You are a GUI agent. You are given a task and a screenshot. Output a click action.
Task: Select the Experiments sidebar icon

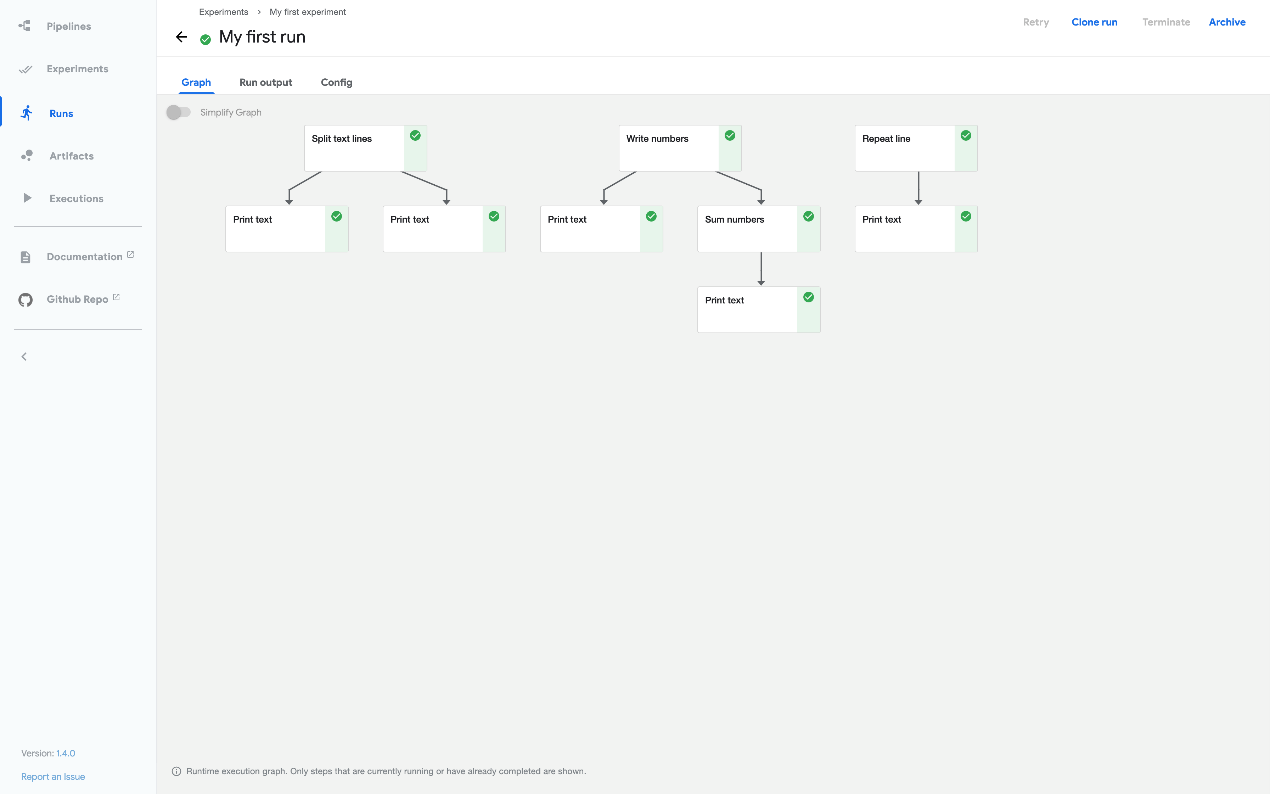[25, 69]
